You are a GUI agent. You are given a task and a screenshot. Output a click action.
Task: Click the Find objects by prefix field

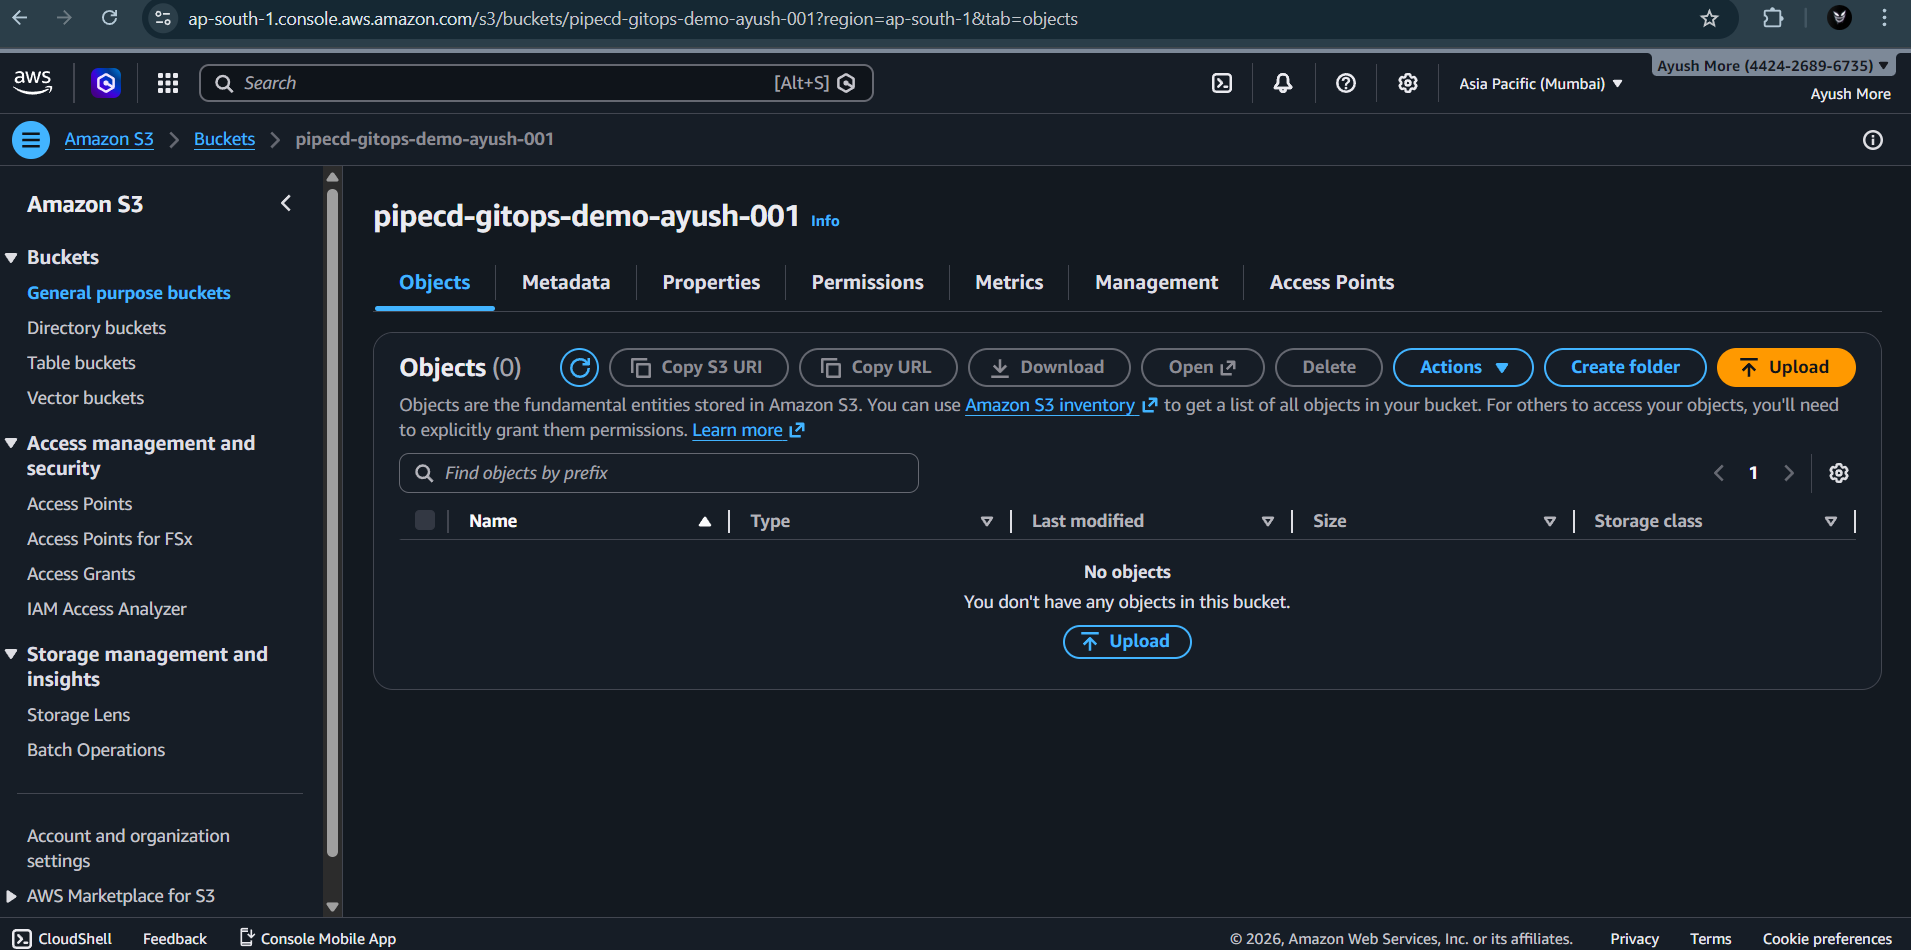[658, 472]
